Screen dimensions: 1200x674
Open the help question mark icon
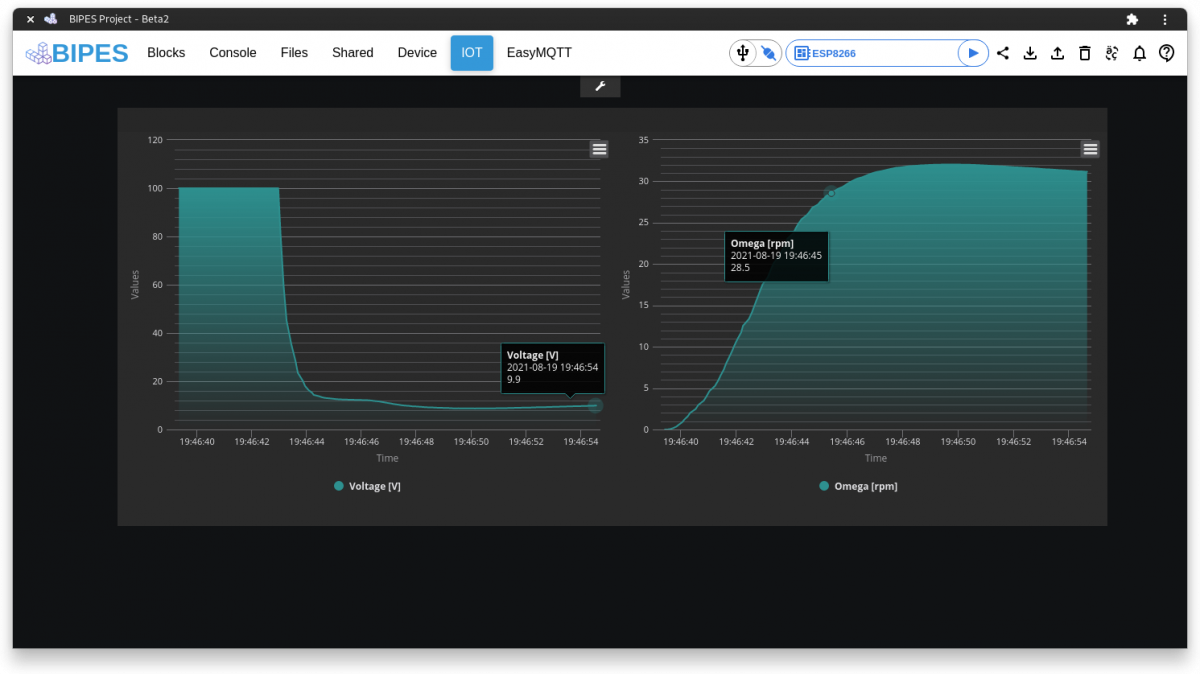pos(1166,52)
